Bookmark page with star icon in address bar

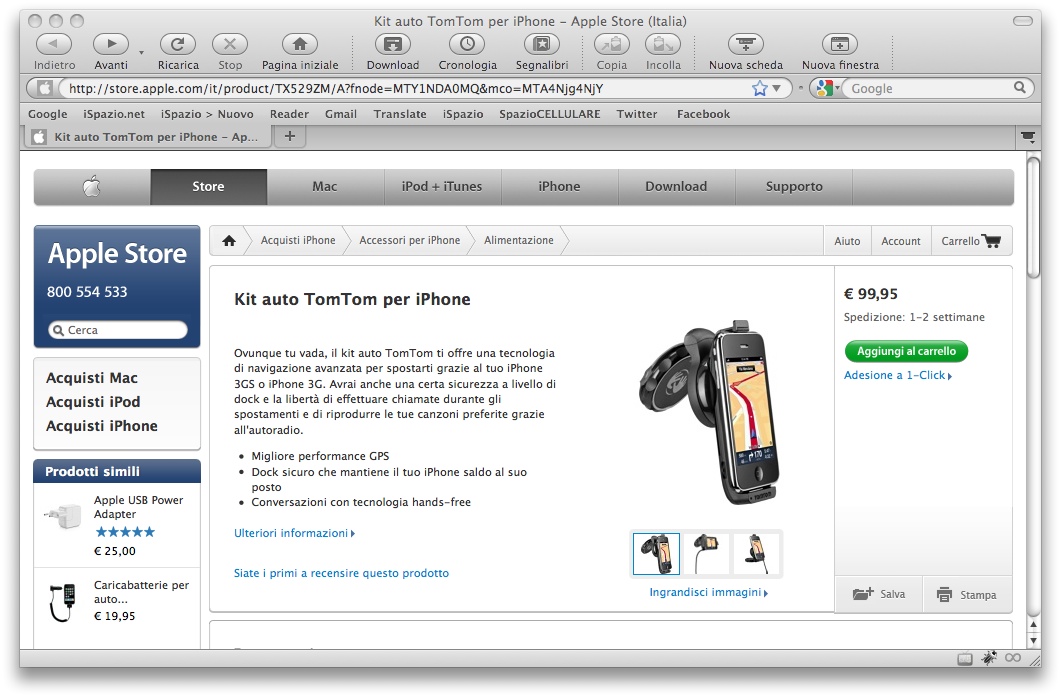(x=760, y=88)
